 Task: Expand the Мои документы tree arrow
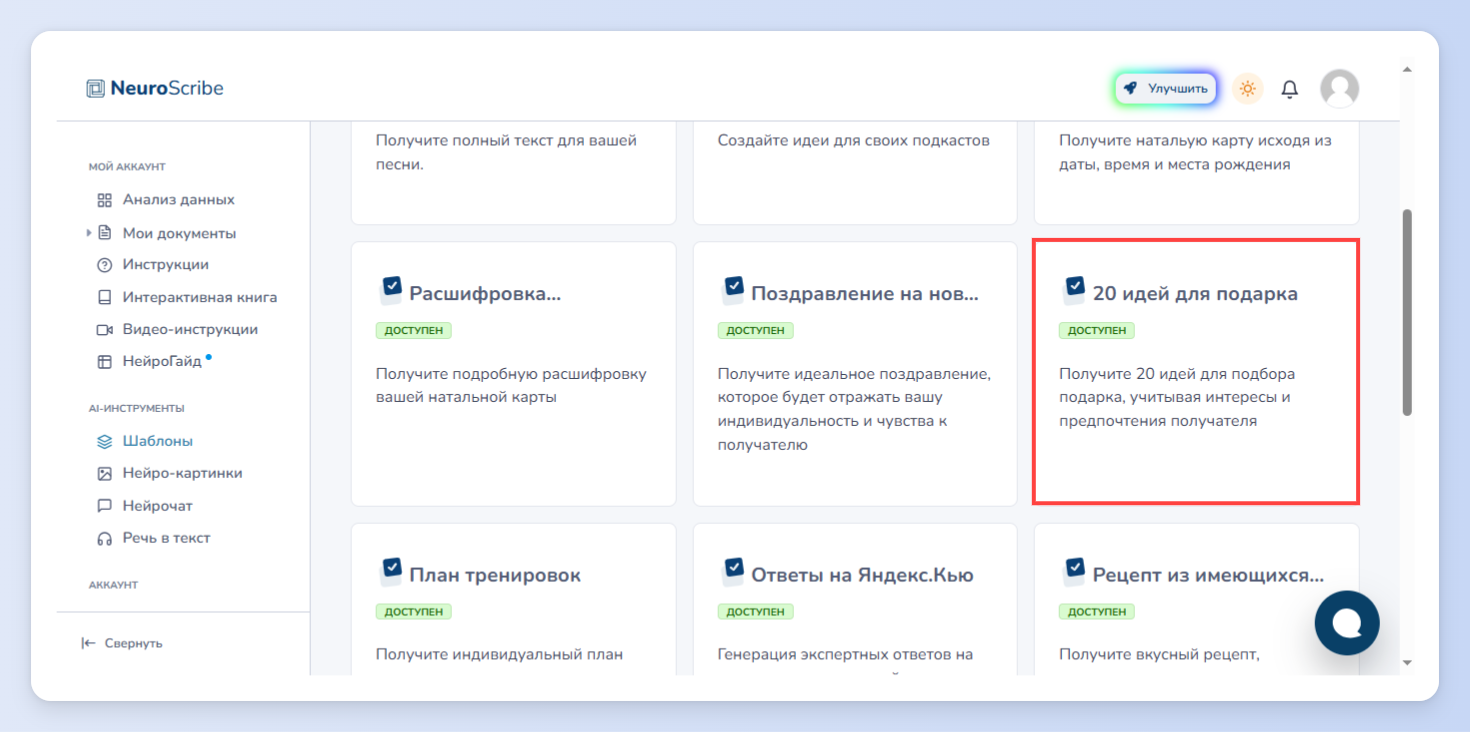tap(88, 233)
